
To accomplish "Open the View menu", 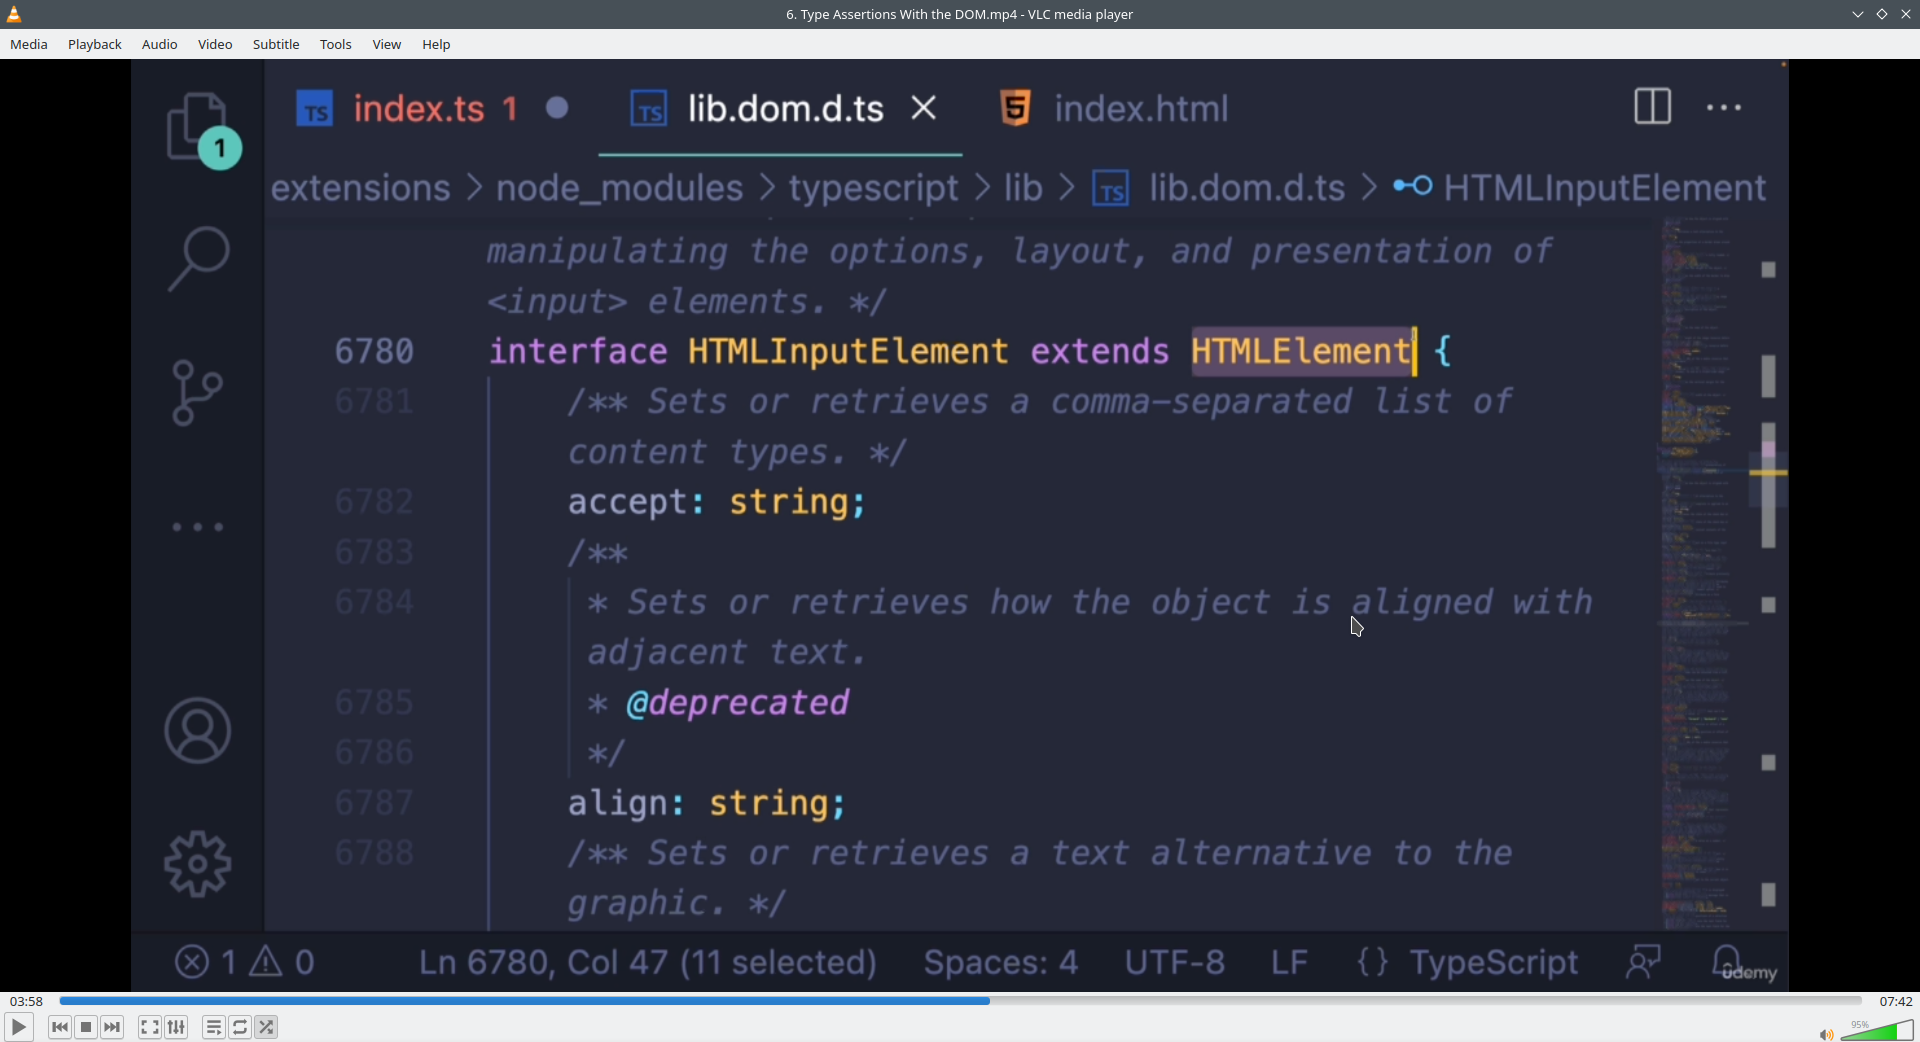I will tap(387, 44).
